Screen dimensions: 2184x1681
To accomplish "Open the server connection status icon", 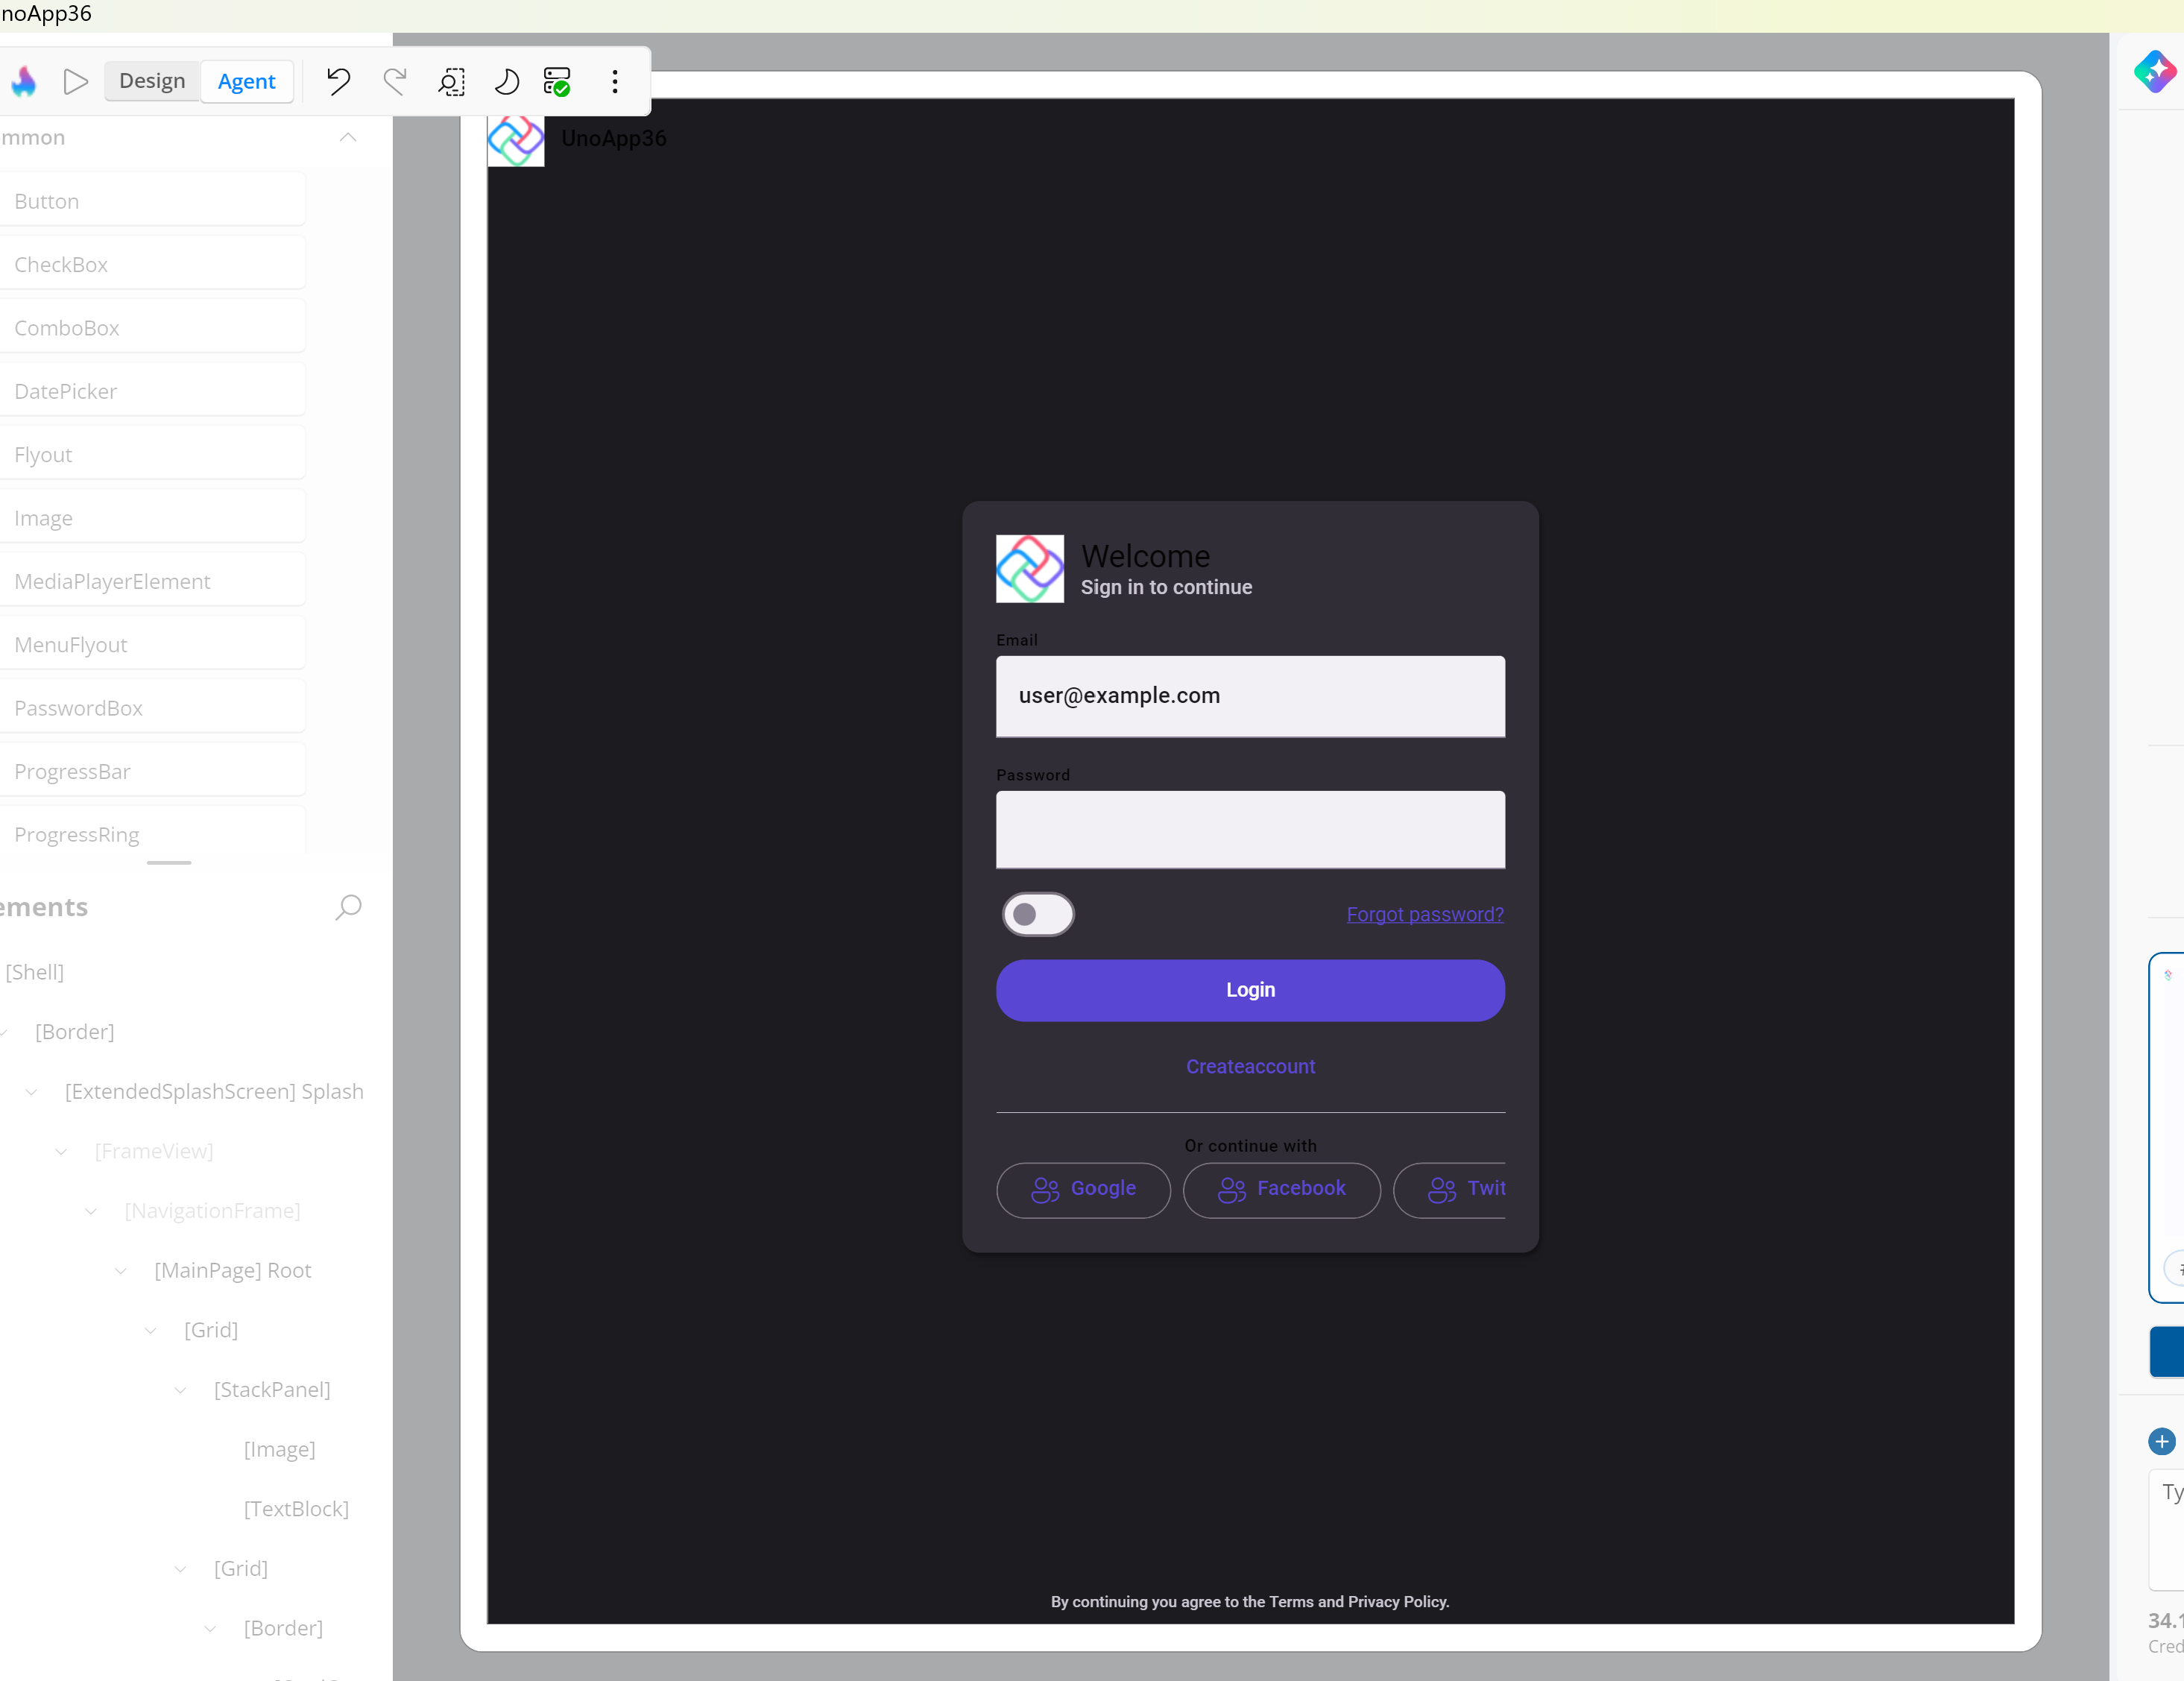I will tap(557, 81).
